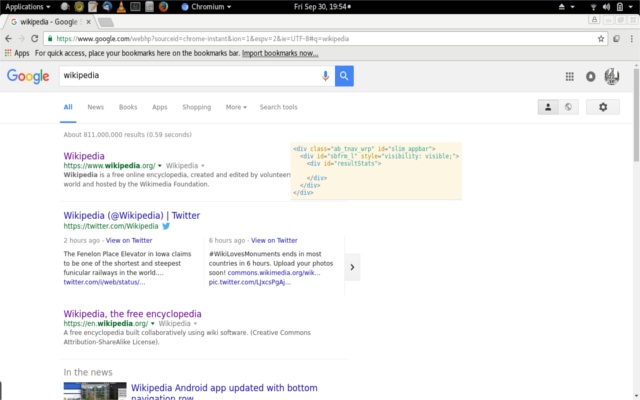Open the Google apps grid

coord(569,76)
